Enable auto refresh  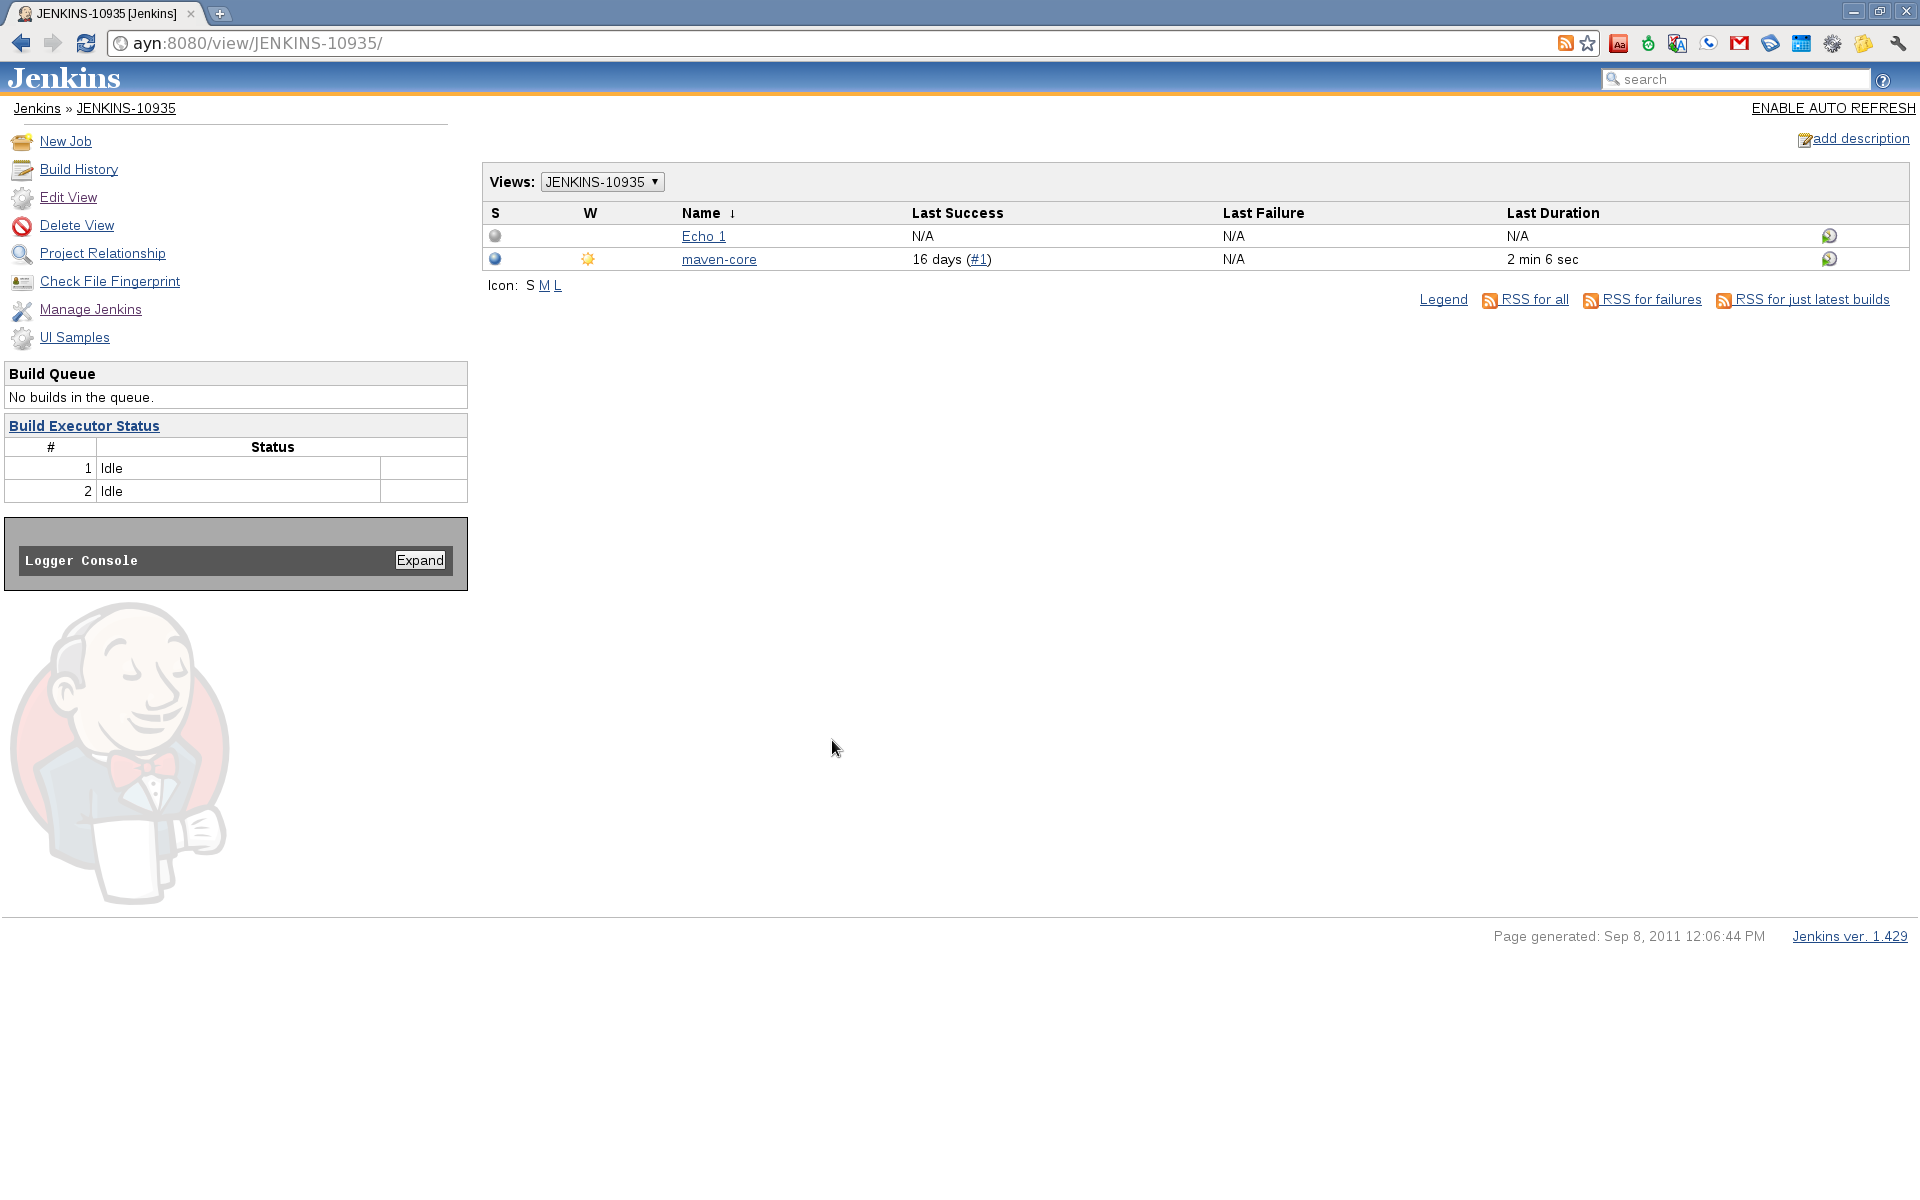click(1833, 108)
